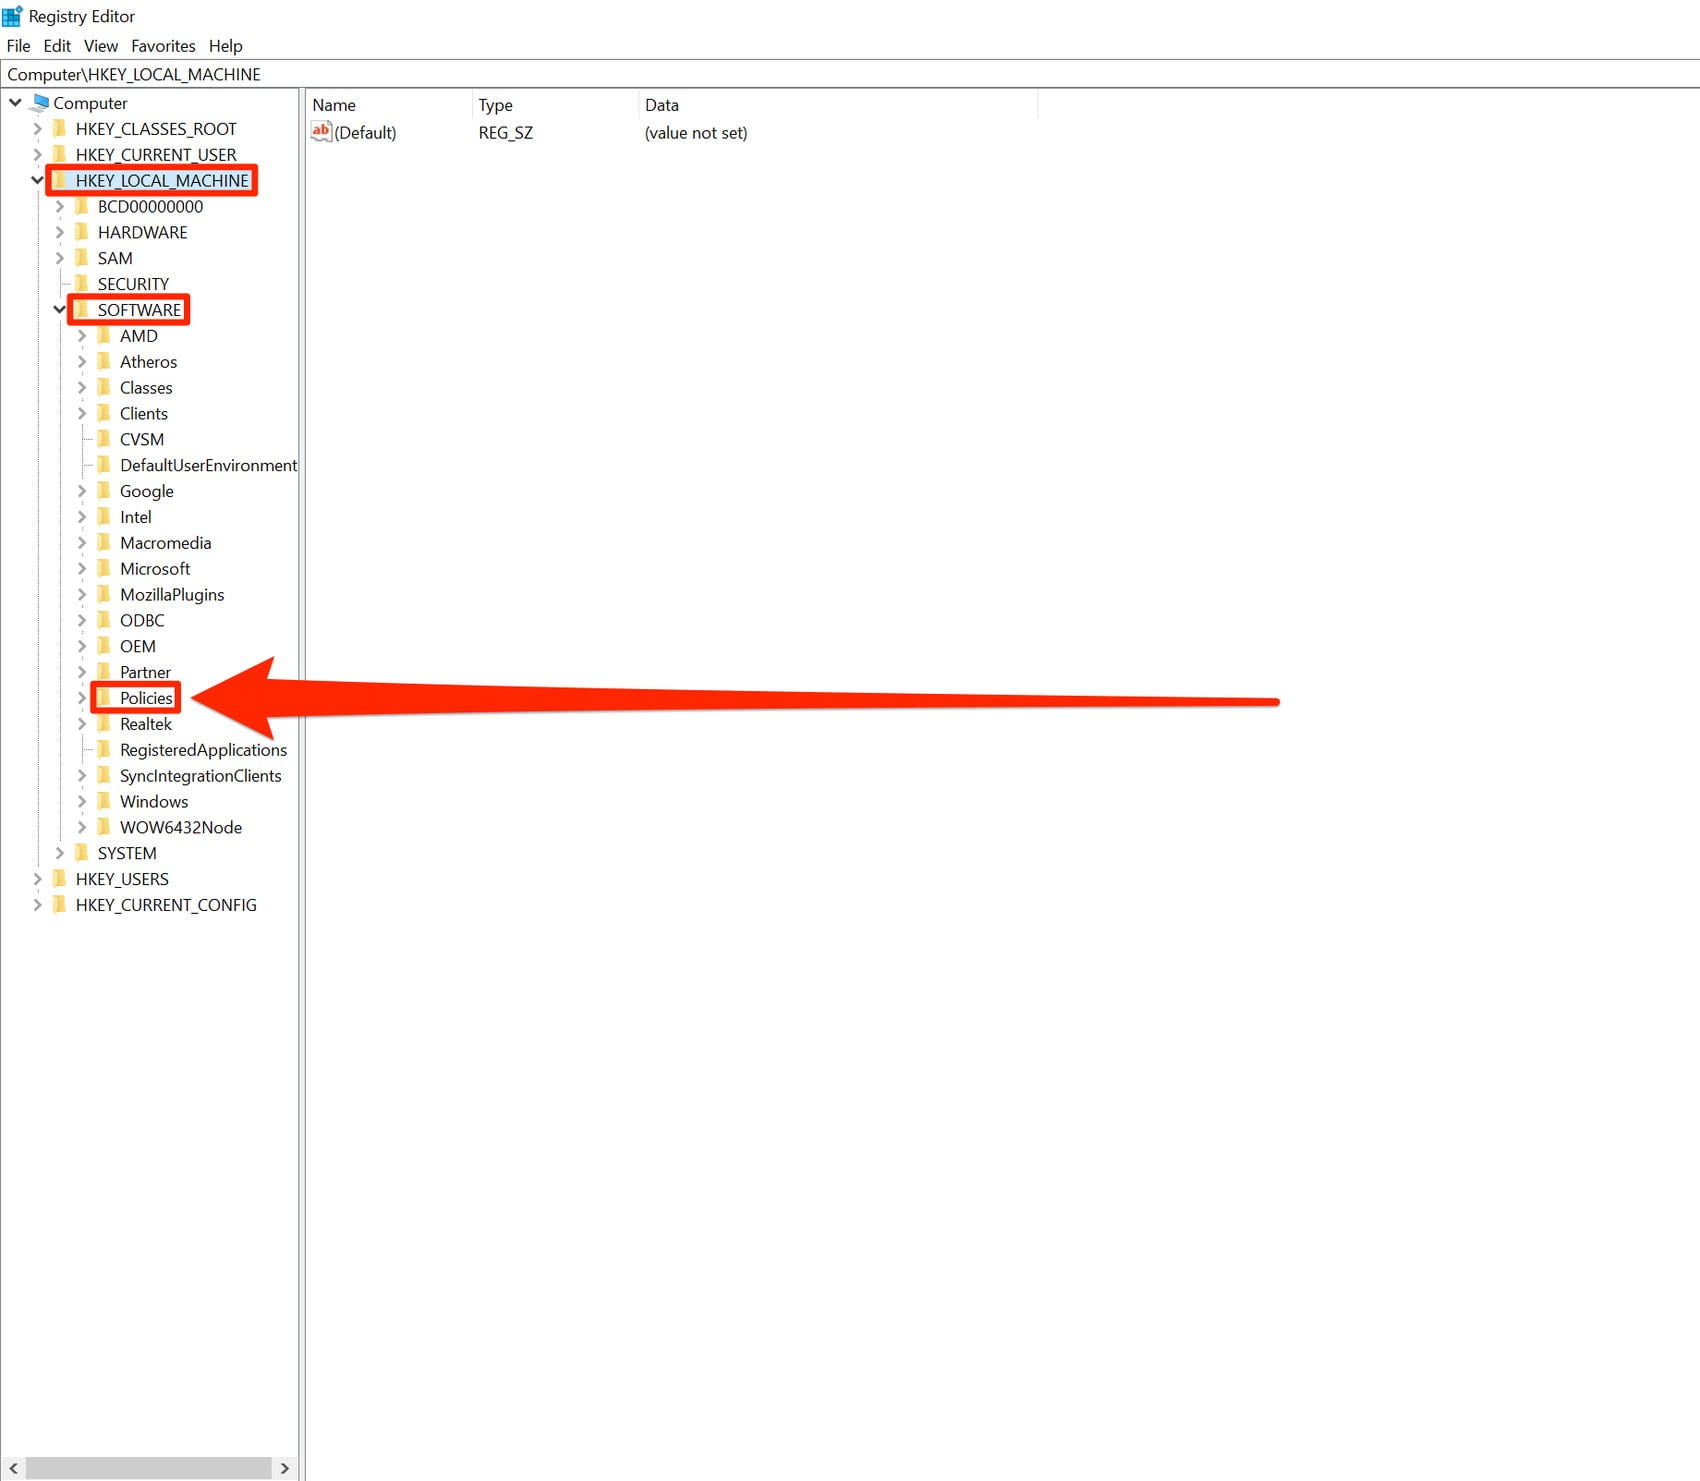Click the HKEY_CLASSES_ROOT folder icon

[60, 128]
